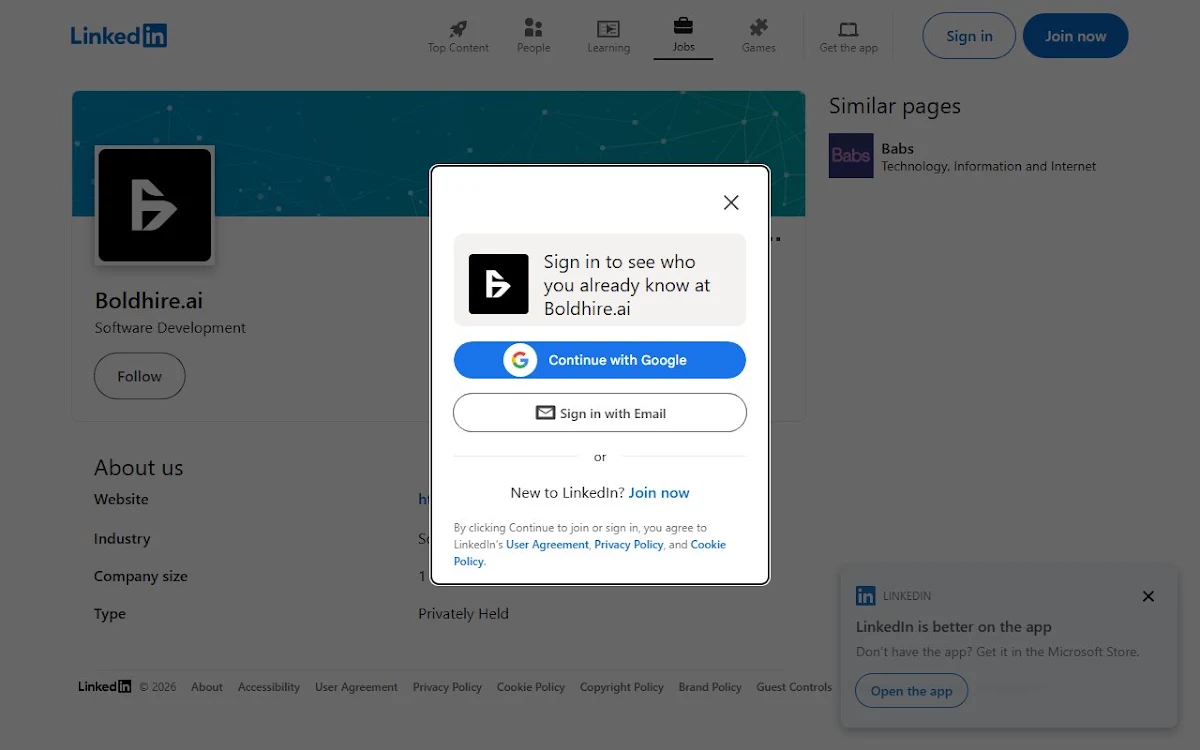Click the envelope icon in the email button

click(545, 413)
